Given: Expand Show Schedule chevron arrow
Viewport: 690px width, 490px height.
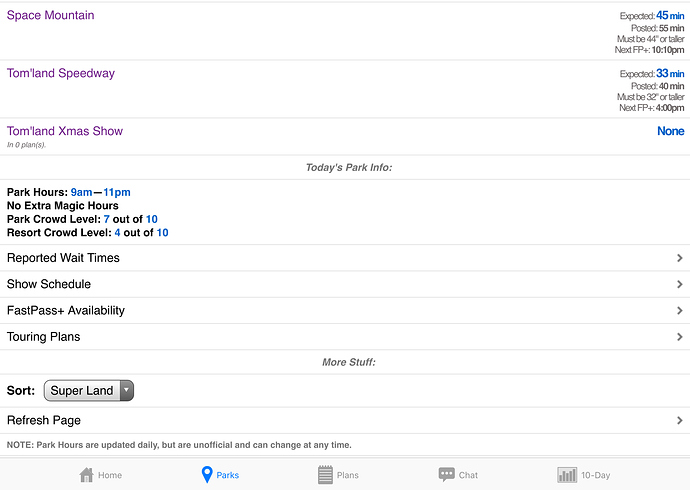Looking at the screenshot, I should 679,284.
